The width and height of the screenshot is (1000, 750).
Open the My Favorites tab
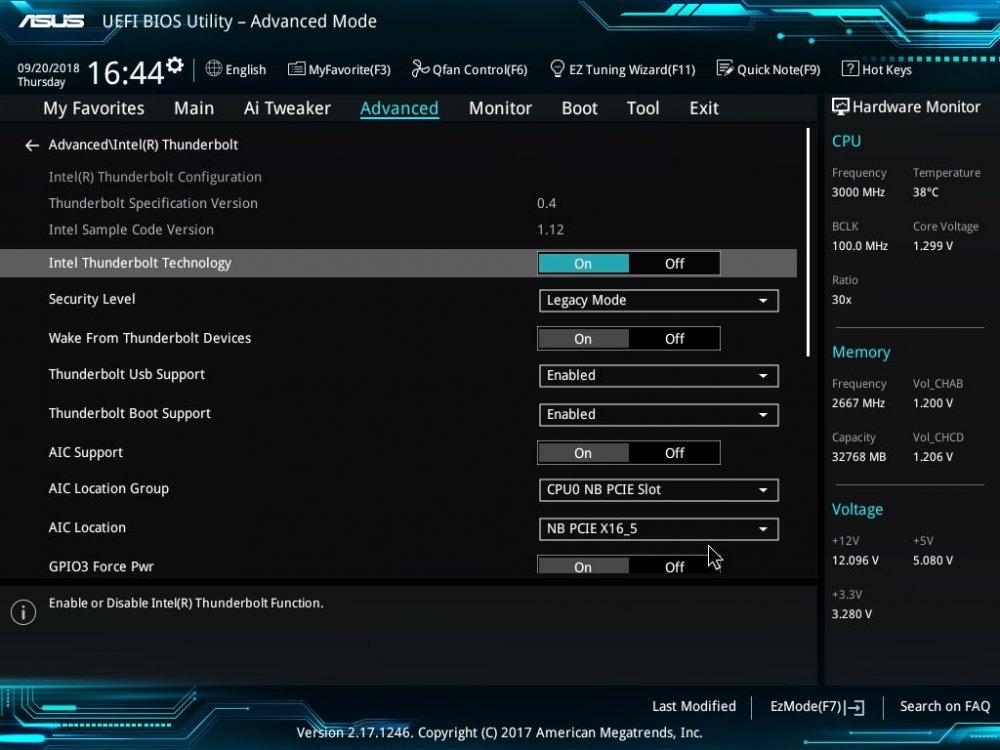pos(94,108)
